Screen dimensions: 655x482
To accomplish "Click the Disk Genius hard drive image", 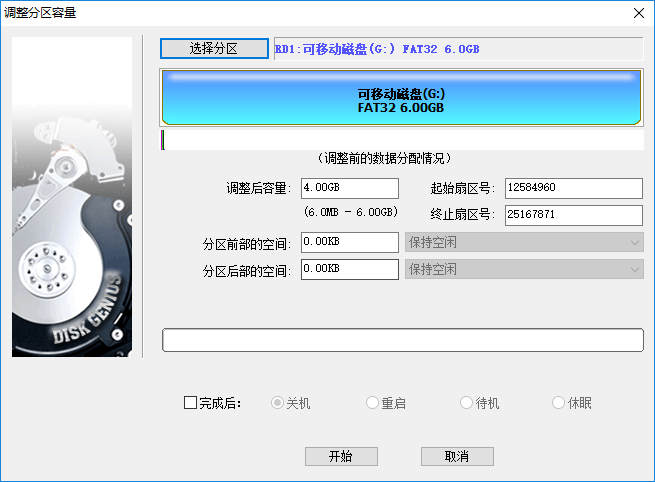I will click(x=72, y=197).
